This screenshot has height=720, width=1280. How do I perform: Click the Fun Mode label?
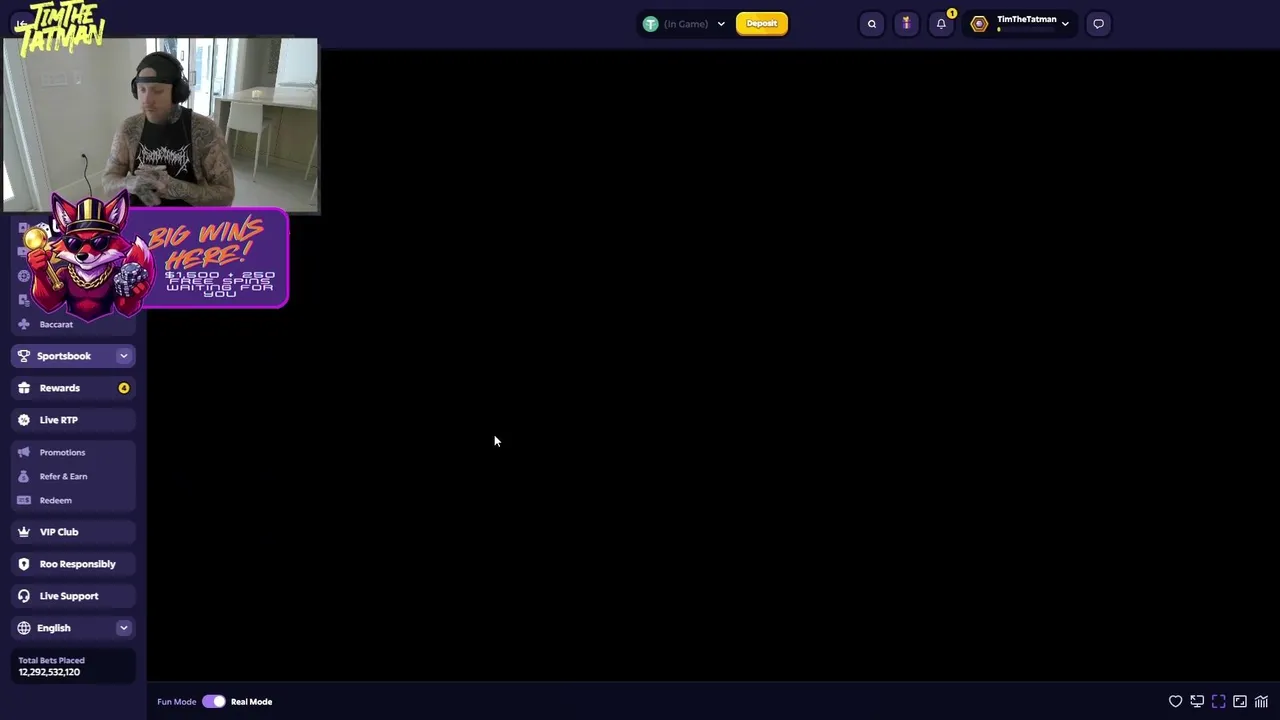pos(177,702)
